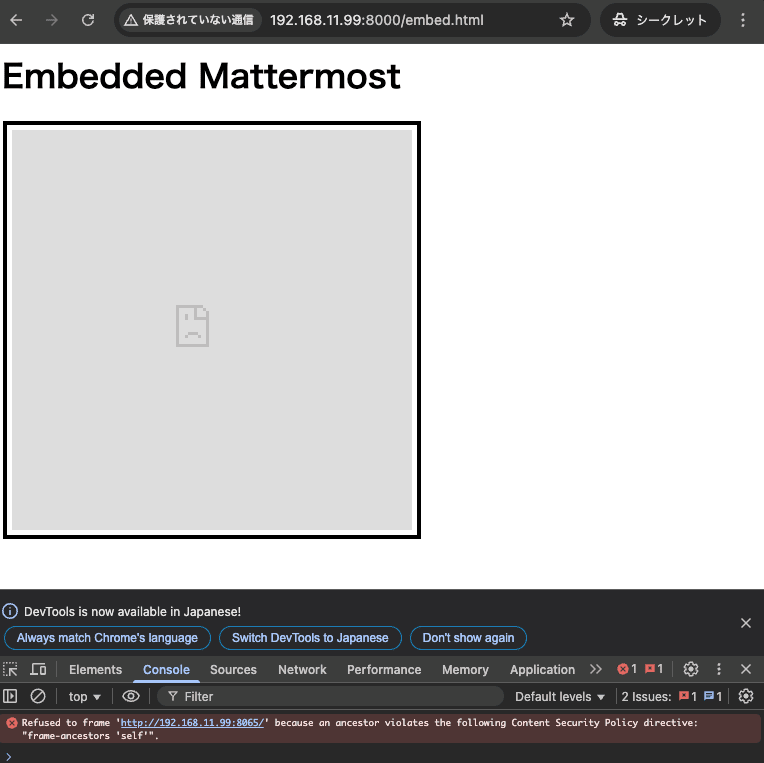Open the Memory tab
Viewport: 764px width, 763px height.
coord(465,670)
